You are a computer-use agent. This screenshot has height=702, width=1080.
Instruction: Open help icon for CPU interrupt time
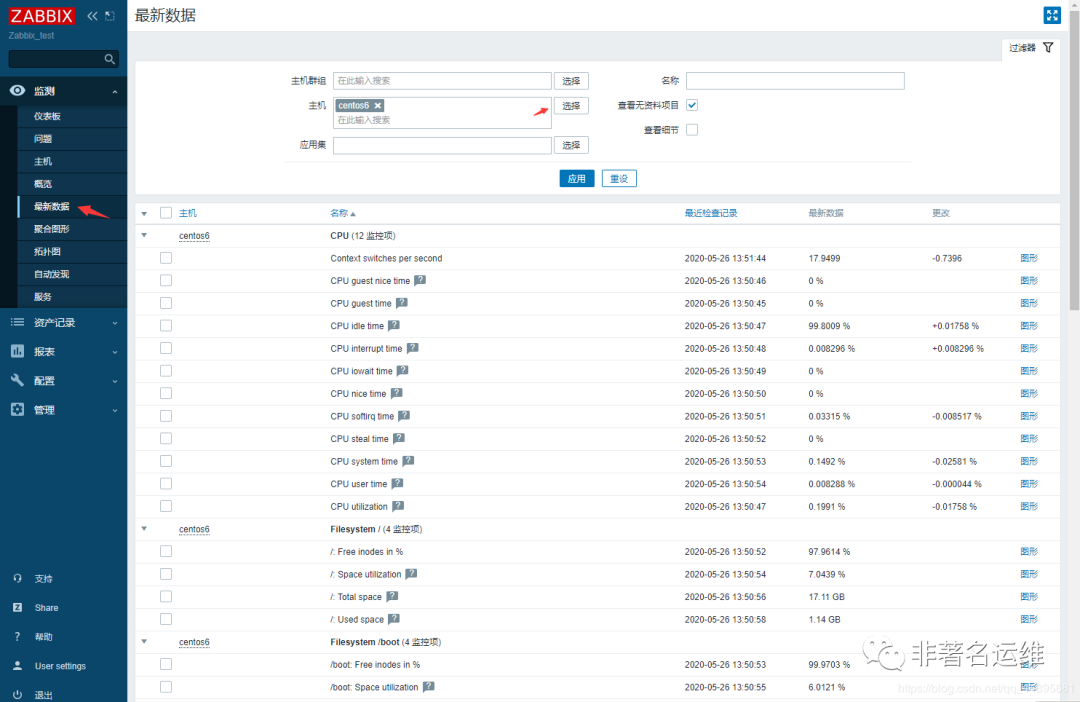tap(412, 349)
